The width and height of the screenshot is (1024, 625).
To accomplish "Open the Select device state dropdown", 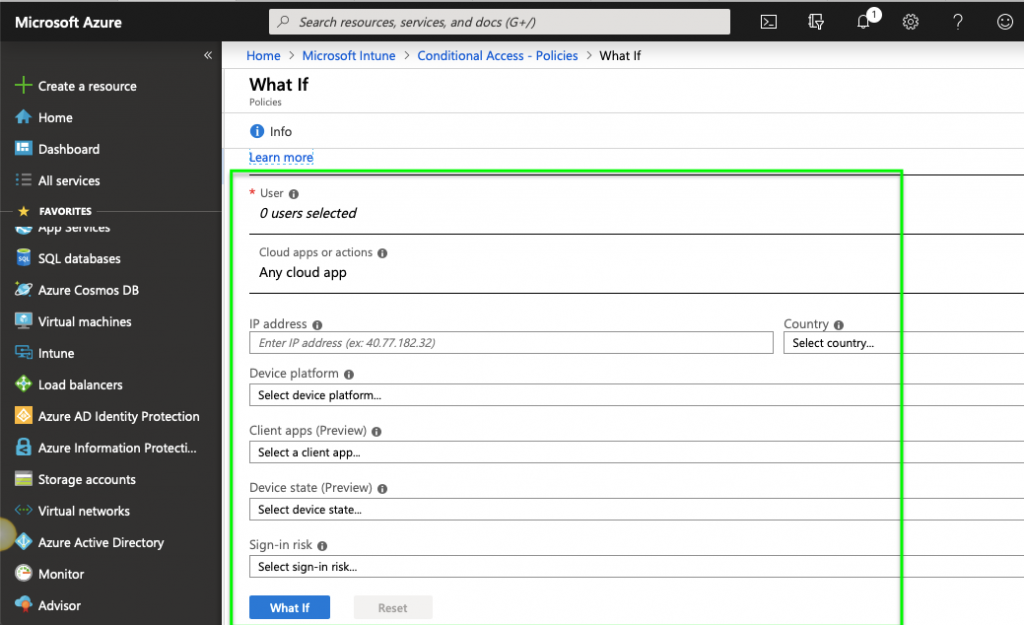I will pos(637,509).
